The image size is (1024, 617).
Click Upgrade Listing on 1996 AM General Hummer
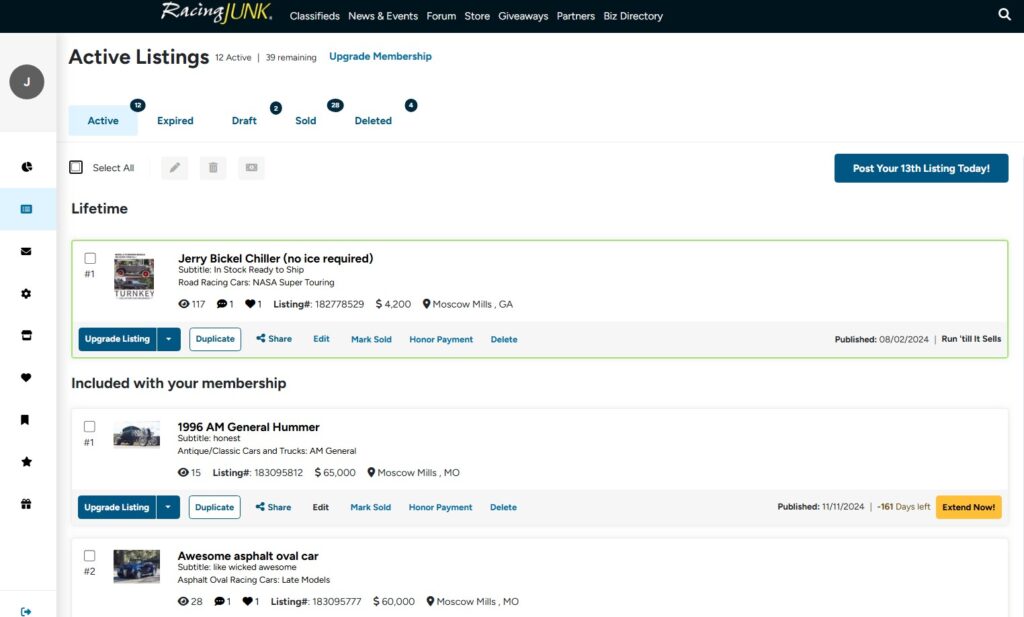pyautogui.click(x=117, y=507)
